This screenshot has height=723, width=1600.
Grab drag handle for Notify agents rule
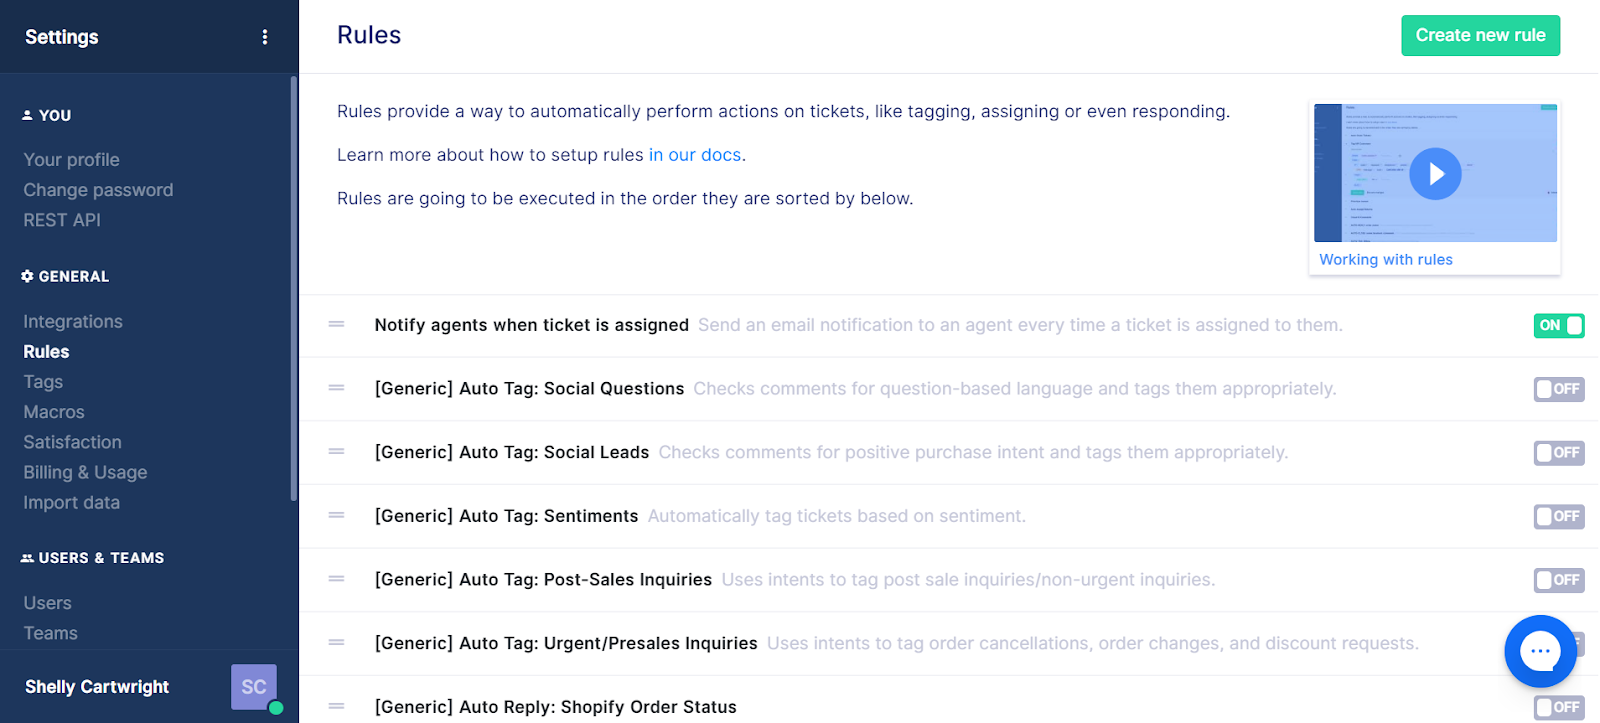pos(337,324)
